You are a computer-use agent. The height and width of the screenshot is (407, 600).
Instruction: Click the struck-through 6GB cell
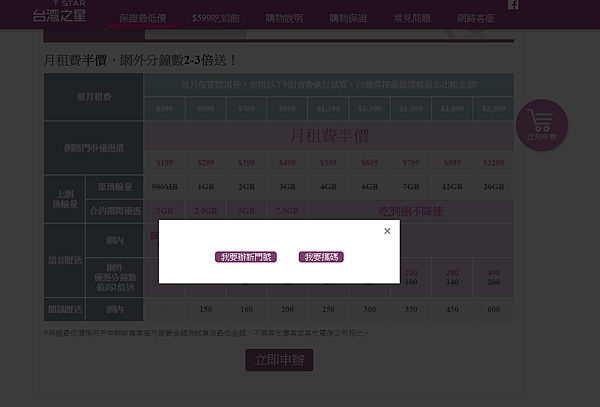pyautogui.click(x=369, y=187)
